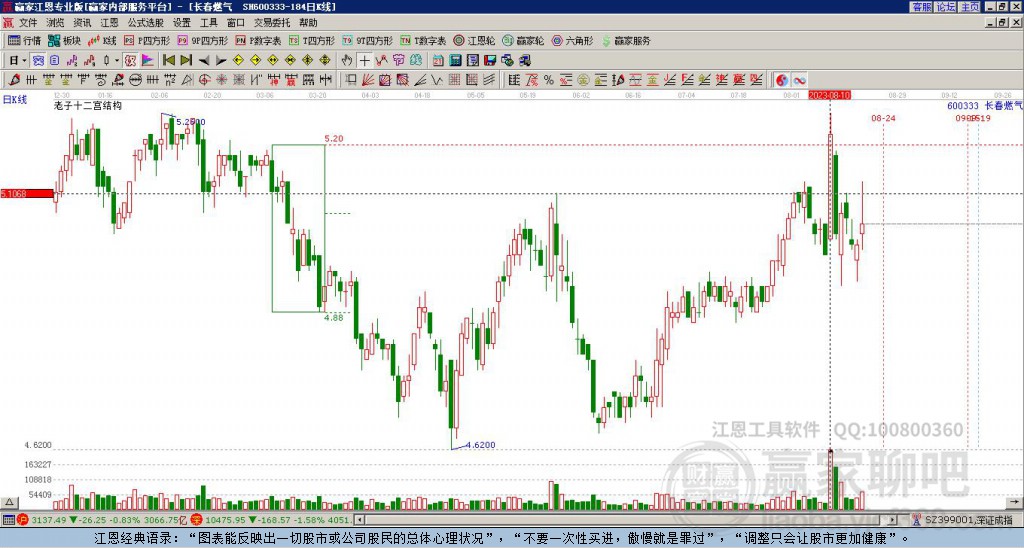Open the T四方形 tool

click(312, 40)
